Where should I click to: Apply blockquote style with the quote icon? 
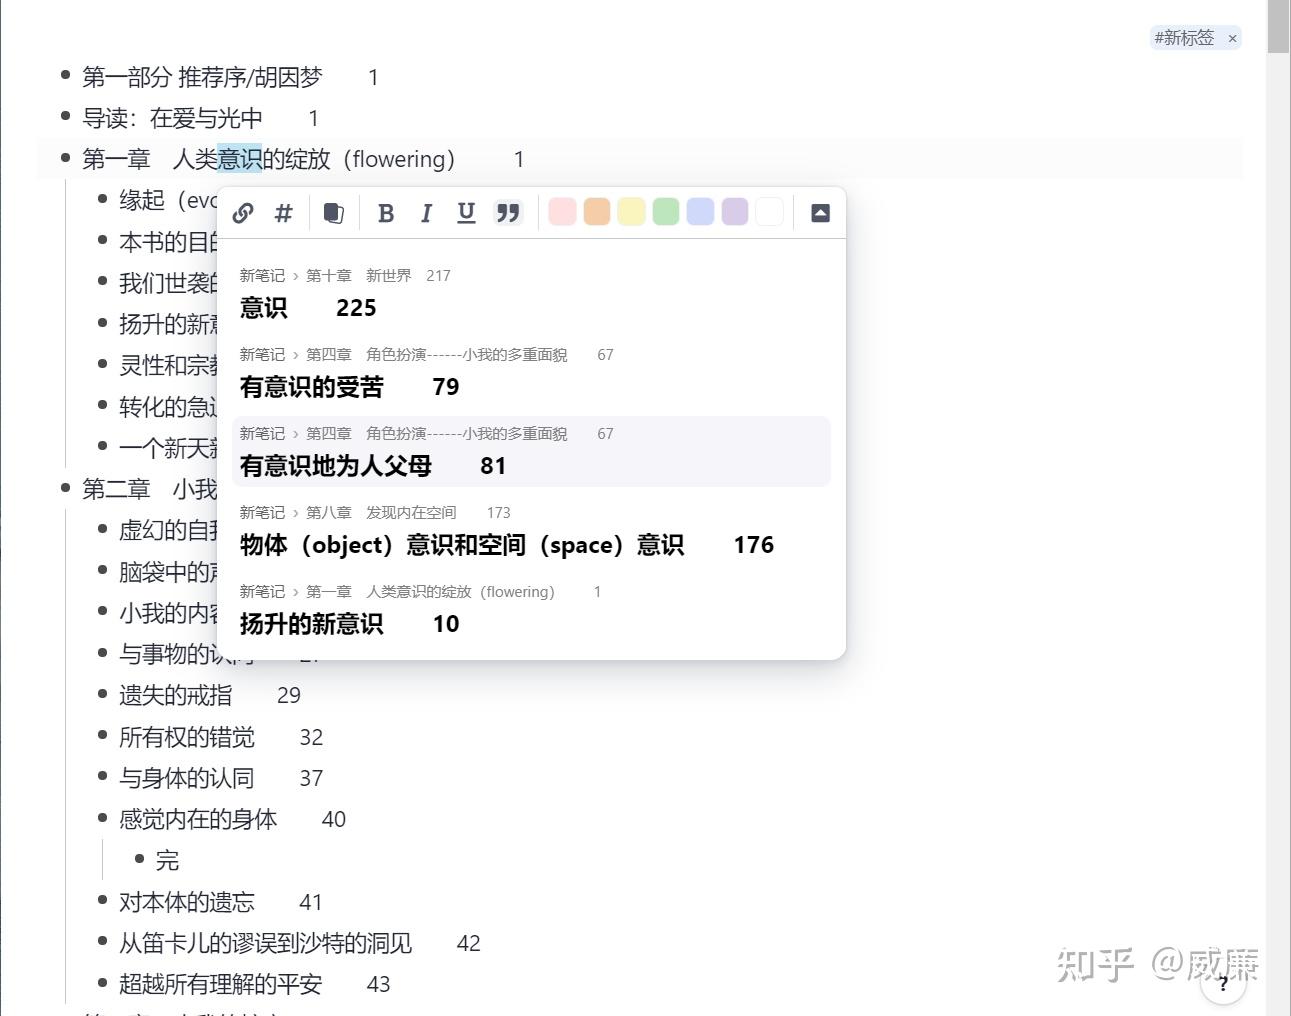click(508, 213)
